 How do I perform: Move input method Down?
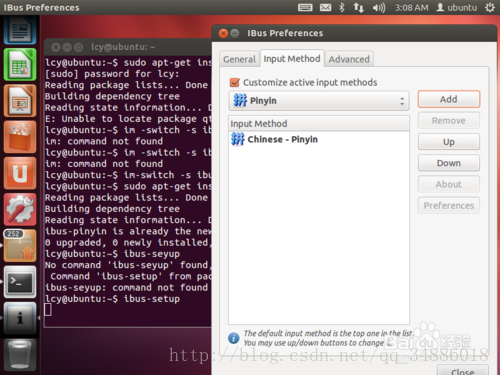click(x=449, y=163)
